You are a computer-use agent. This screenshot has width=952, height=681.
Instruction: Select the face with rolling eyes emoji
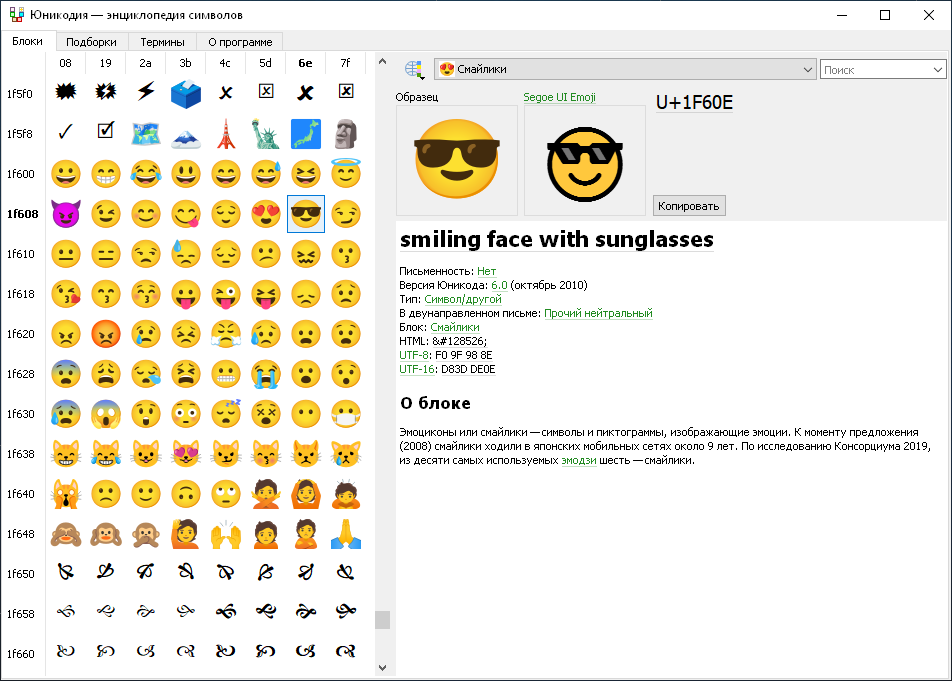click(226, 494)
